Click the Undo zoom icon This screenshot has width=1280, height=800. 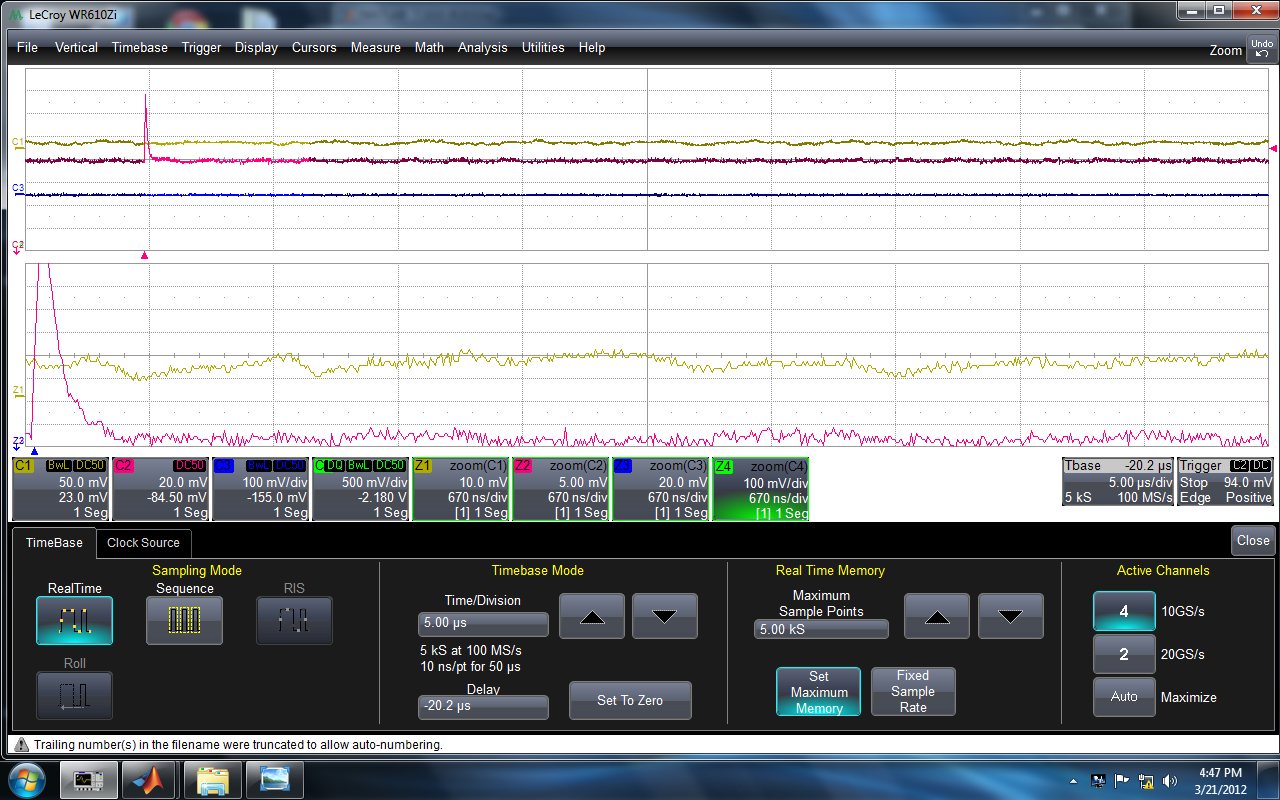pyautogui.click(x=1261, y=48)
